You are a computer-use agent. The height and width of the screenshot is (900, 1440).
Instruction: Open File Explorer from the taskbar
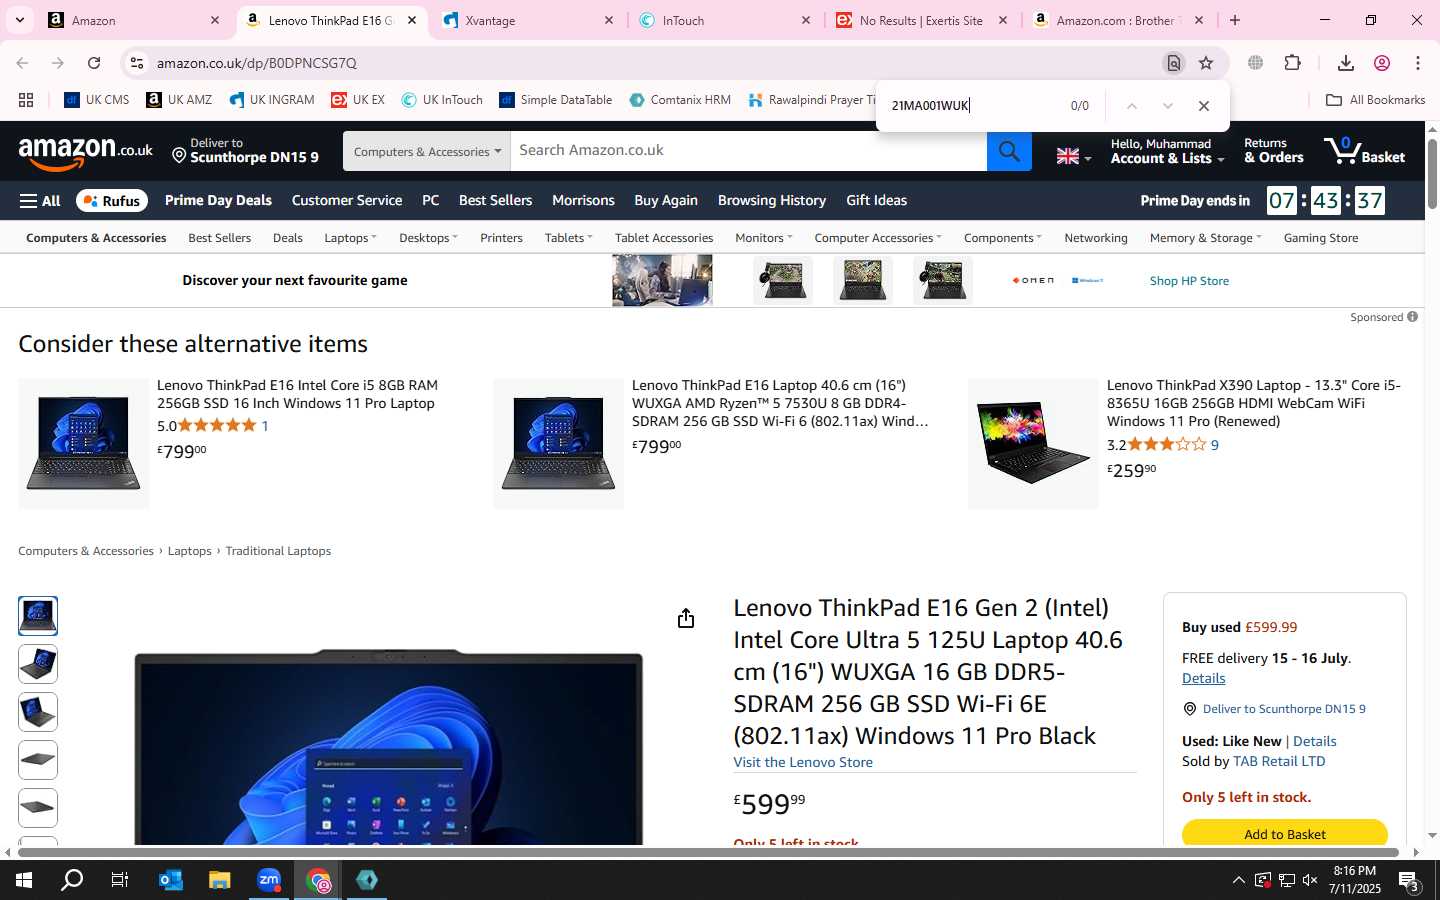219,880
